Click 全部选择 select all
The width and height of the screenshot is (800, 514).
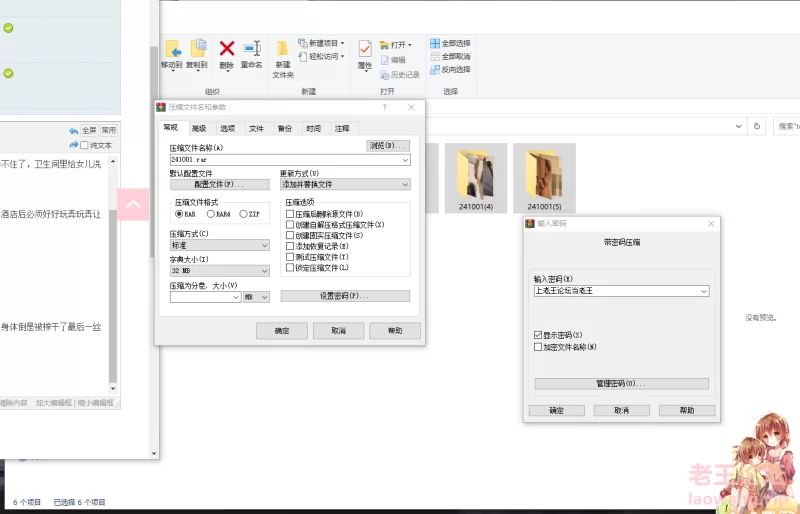(450, 43)
